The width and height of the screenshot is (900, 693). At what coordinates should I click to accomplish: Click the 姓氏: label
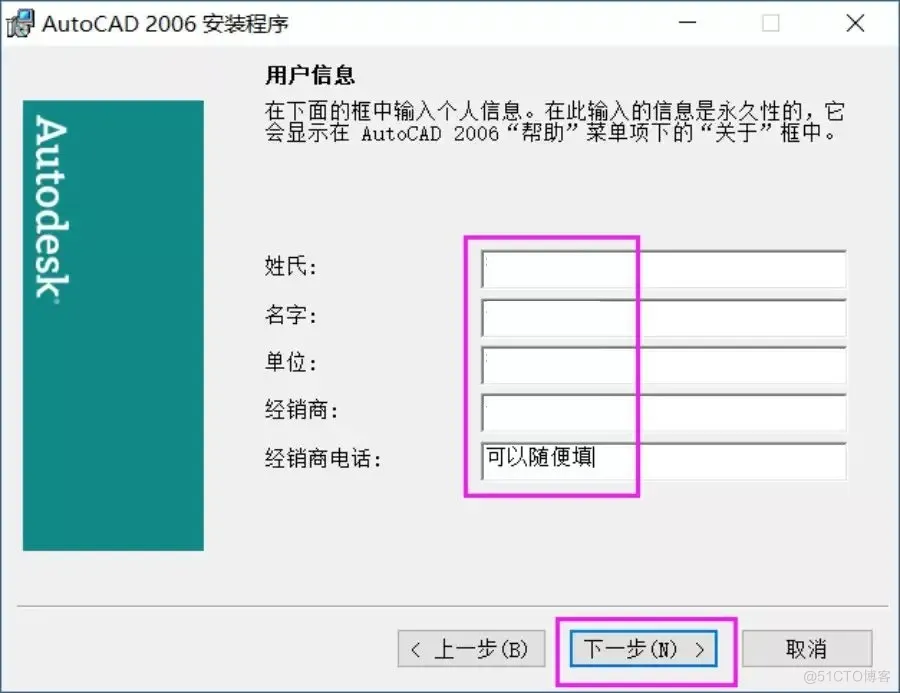[290, 266]
